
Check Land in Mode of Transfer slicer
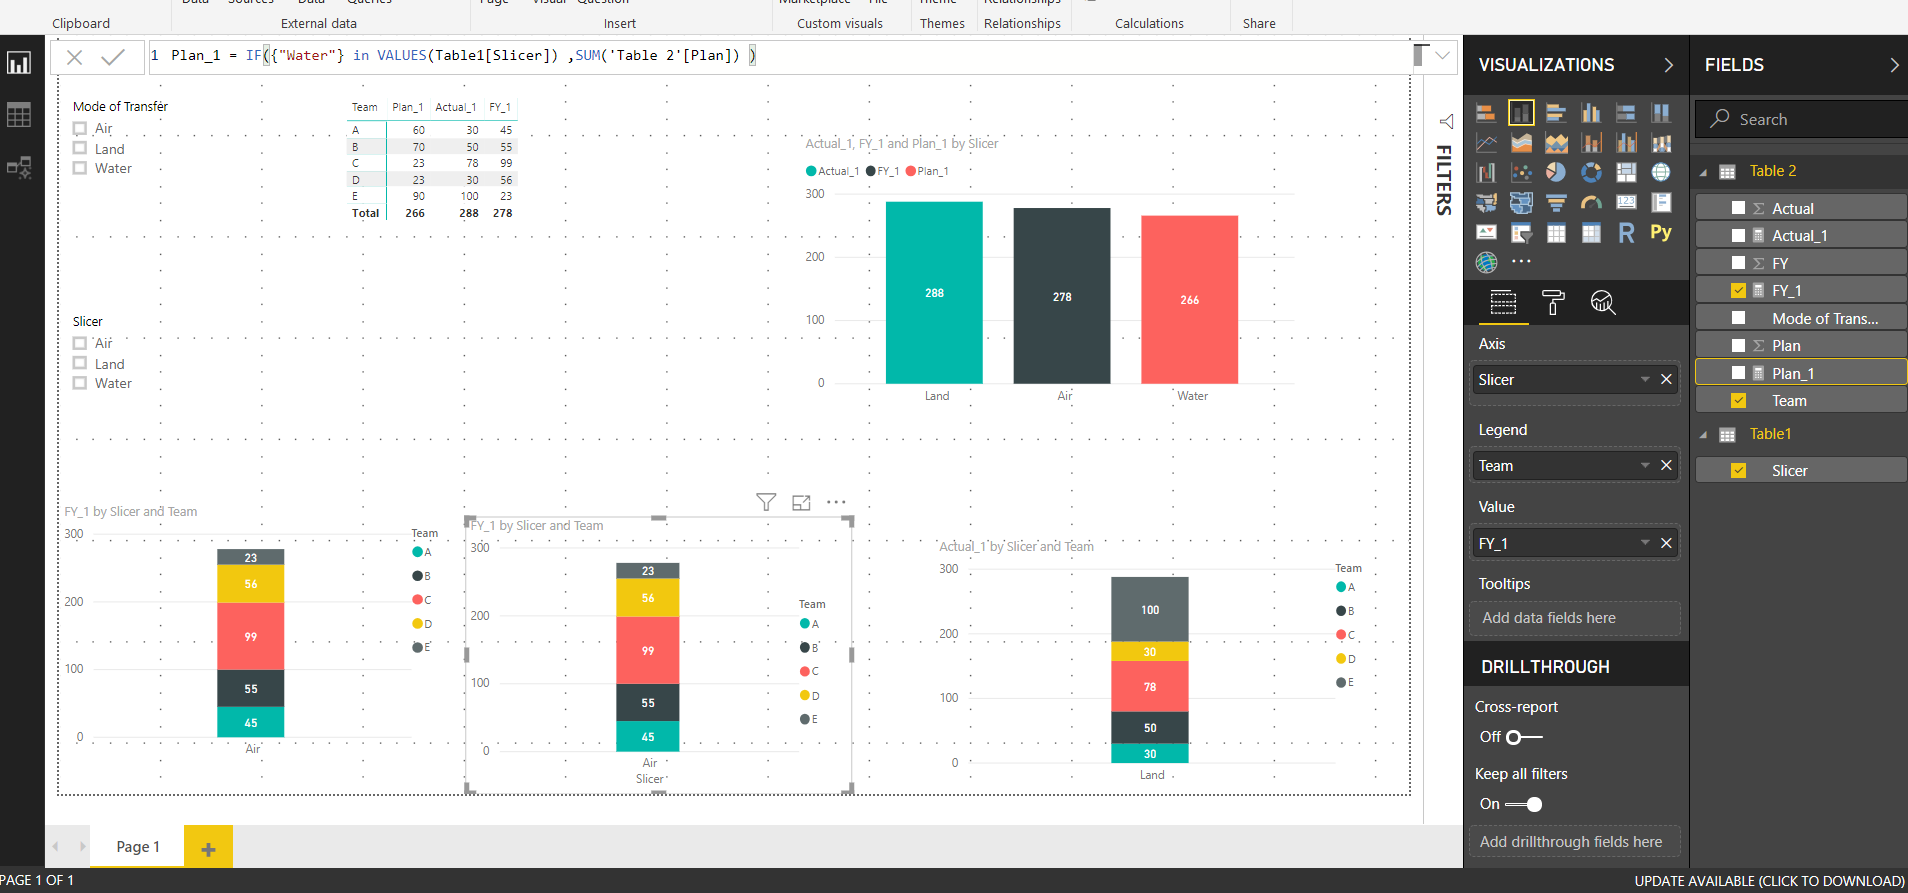click(80, 148)
